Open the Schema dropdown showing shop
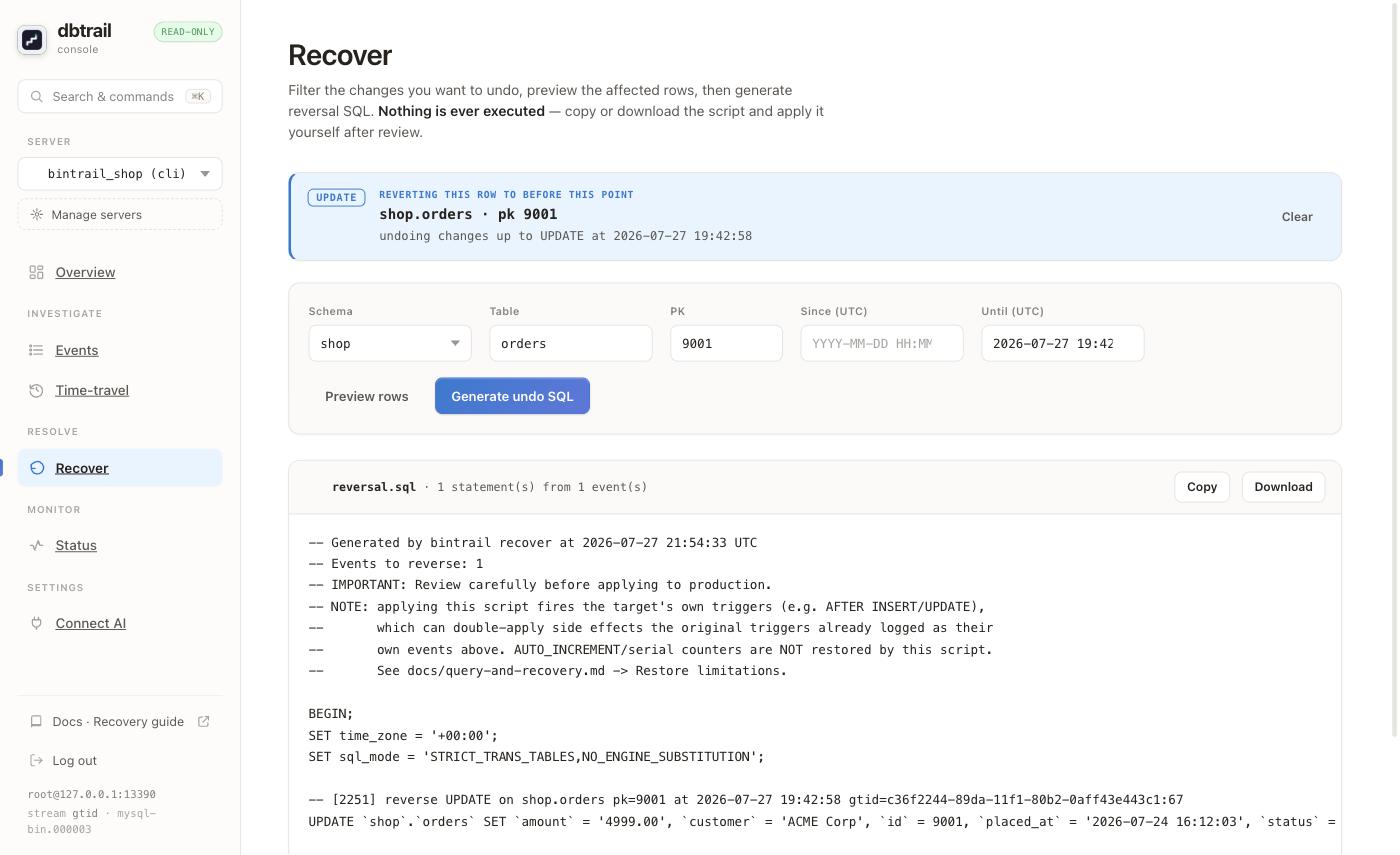This screenshot has width=1400, height=855. (x=390, y=343)
